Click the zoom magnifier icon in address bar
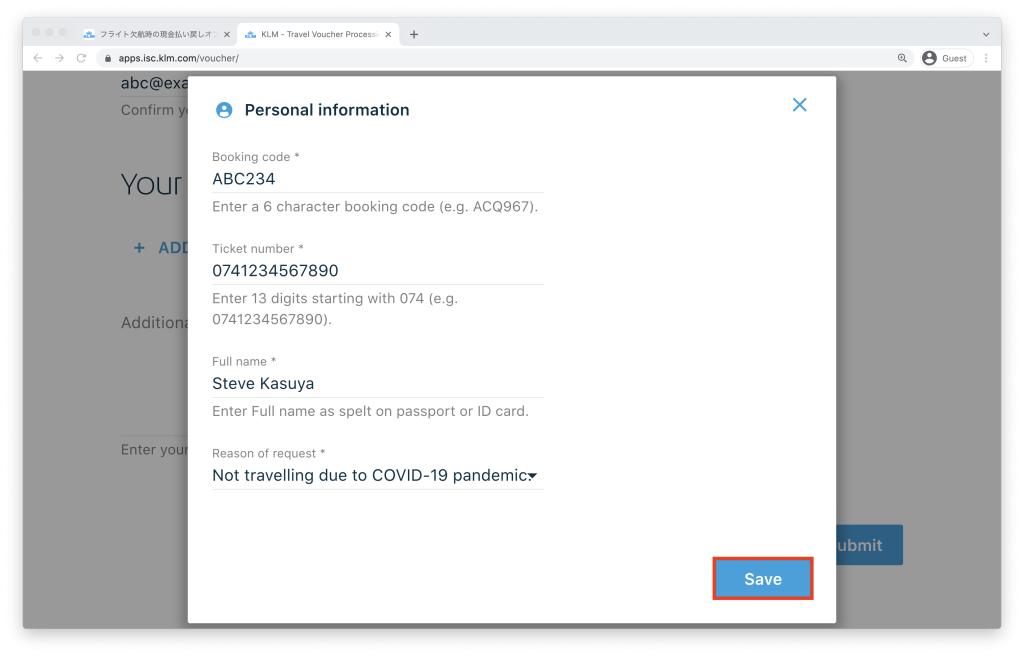The width and height of the screenshot is (1024, 657). pyautogui.click(x=902, y=58)
